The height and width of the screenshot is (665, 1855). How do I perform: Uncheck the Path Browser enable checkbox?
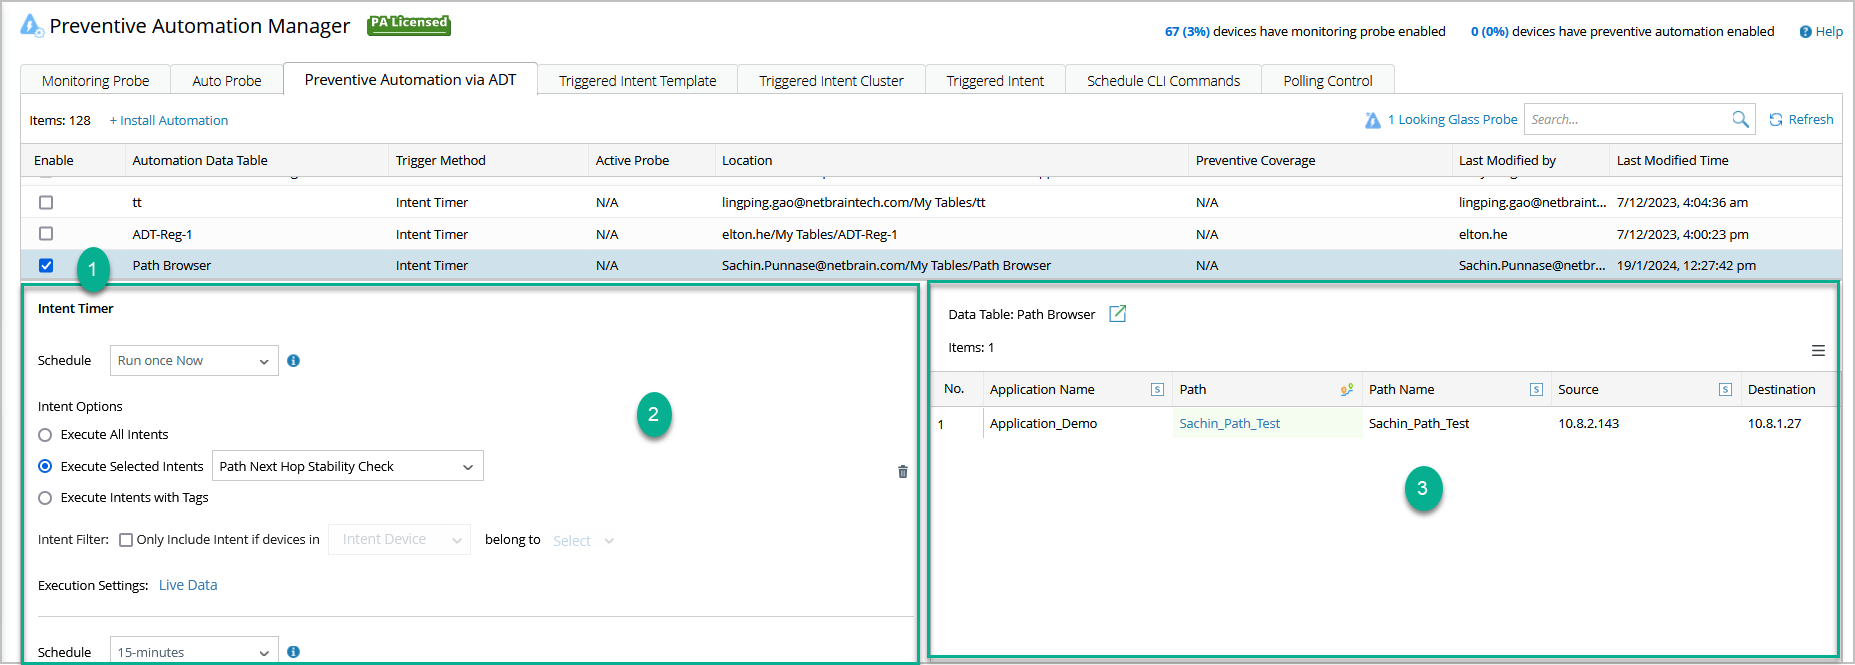point(46,266)
